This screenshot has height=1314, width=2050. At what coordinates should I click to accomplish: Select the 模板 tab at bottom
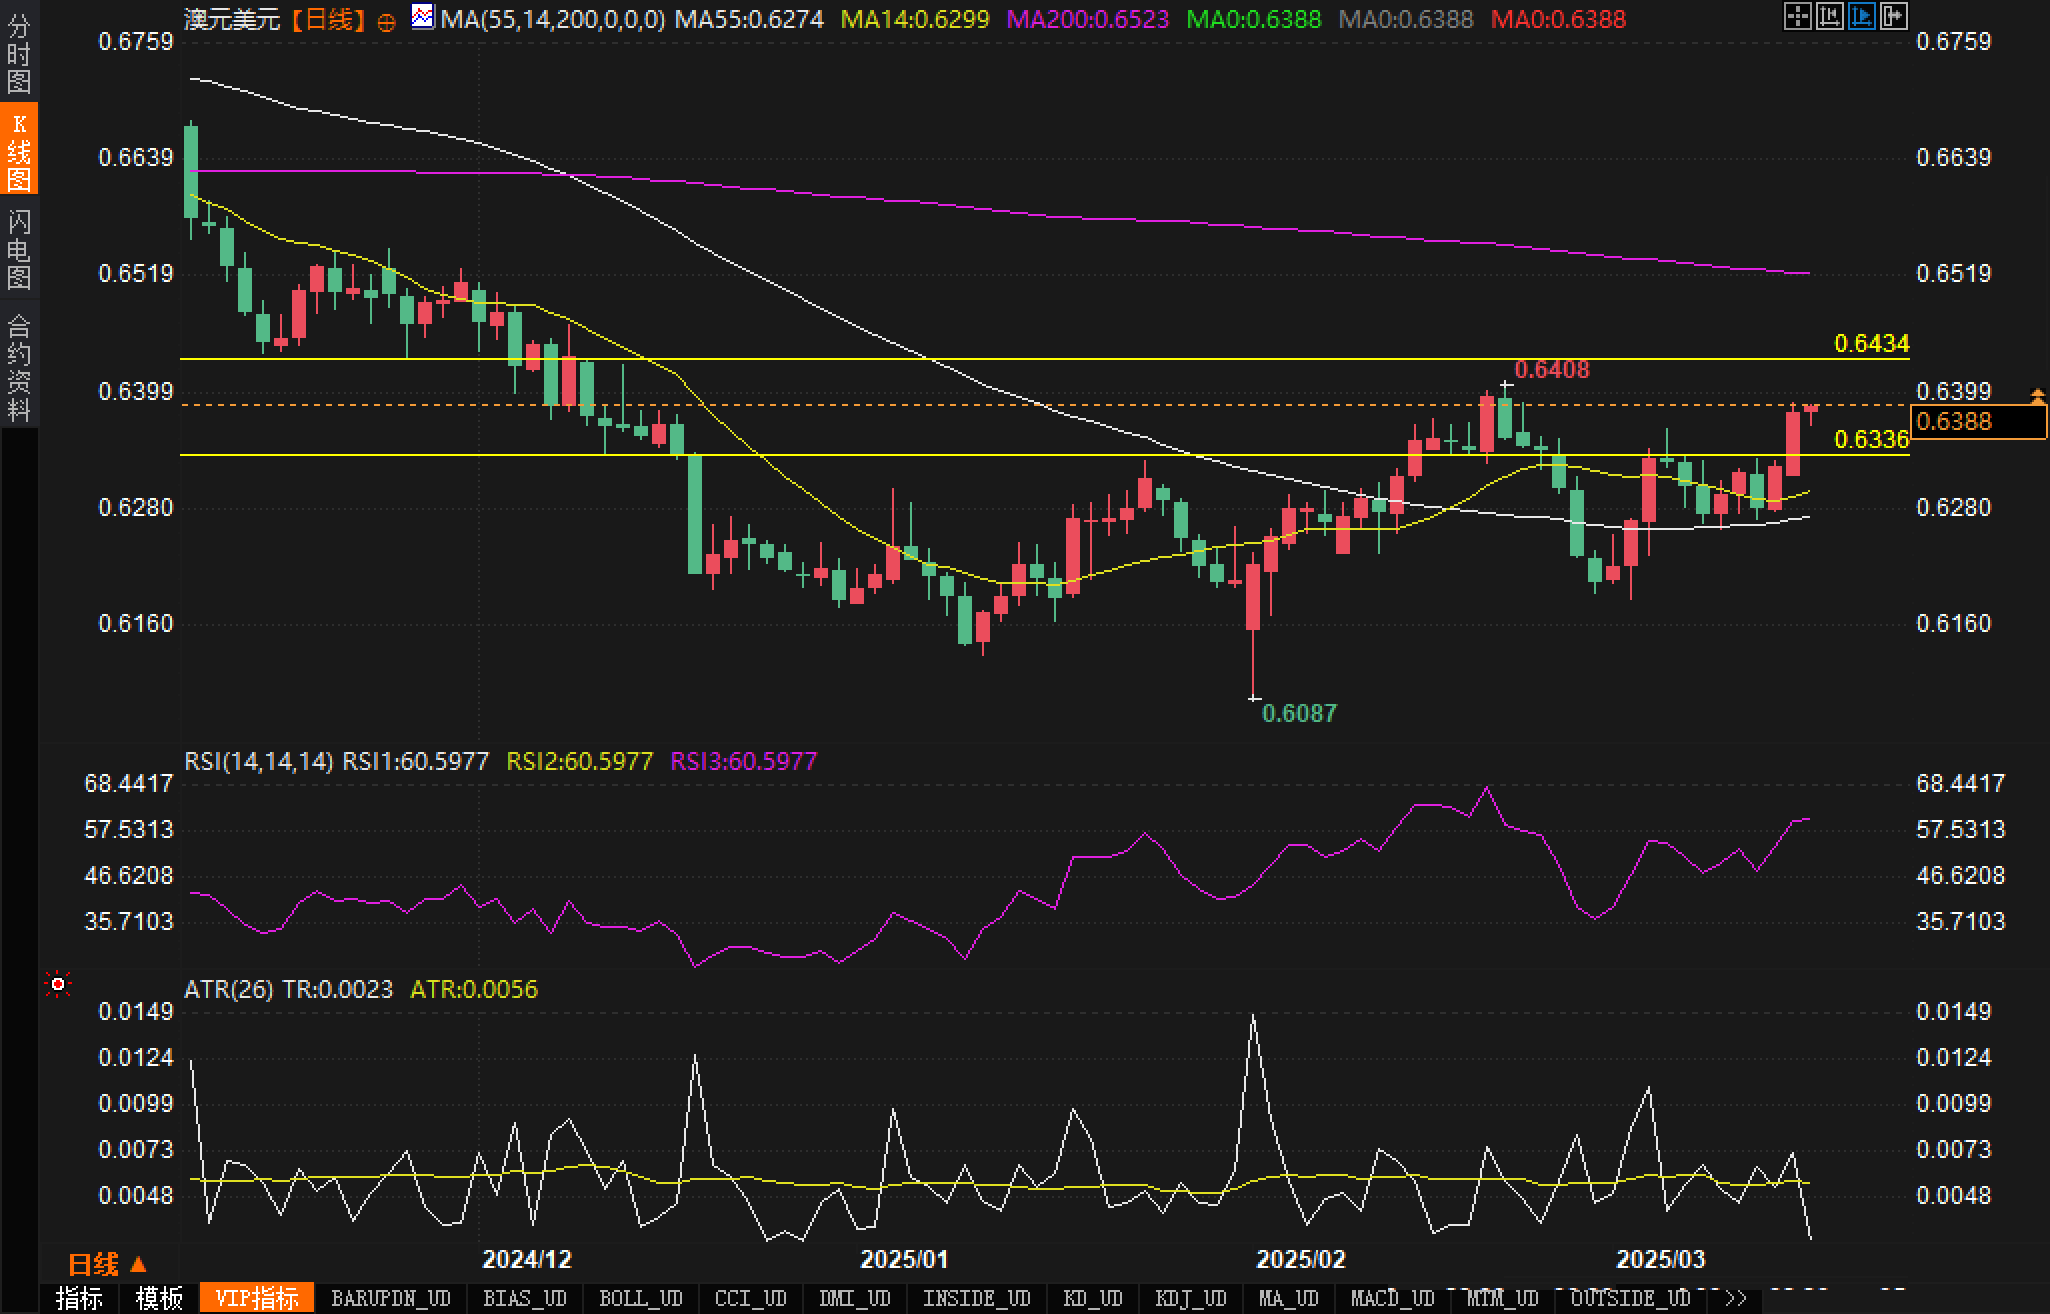click(159, 1298)
